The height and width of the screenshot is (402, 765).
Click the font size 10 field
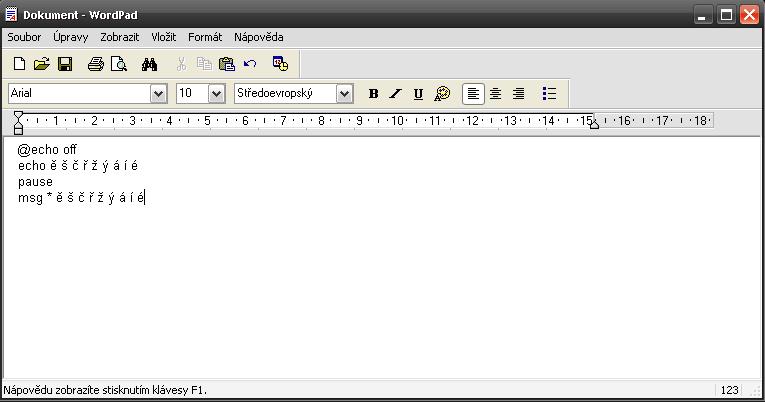(x=193, y=94)
